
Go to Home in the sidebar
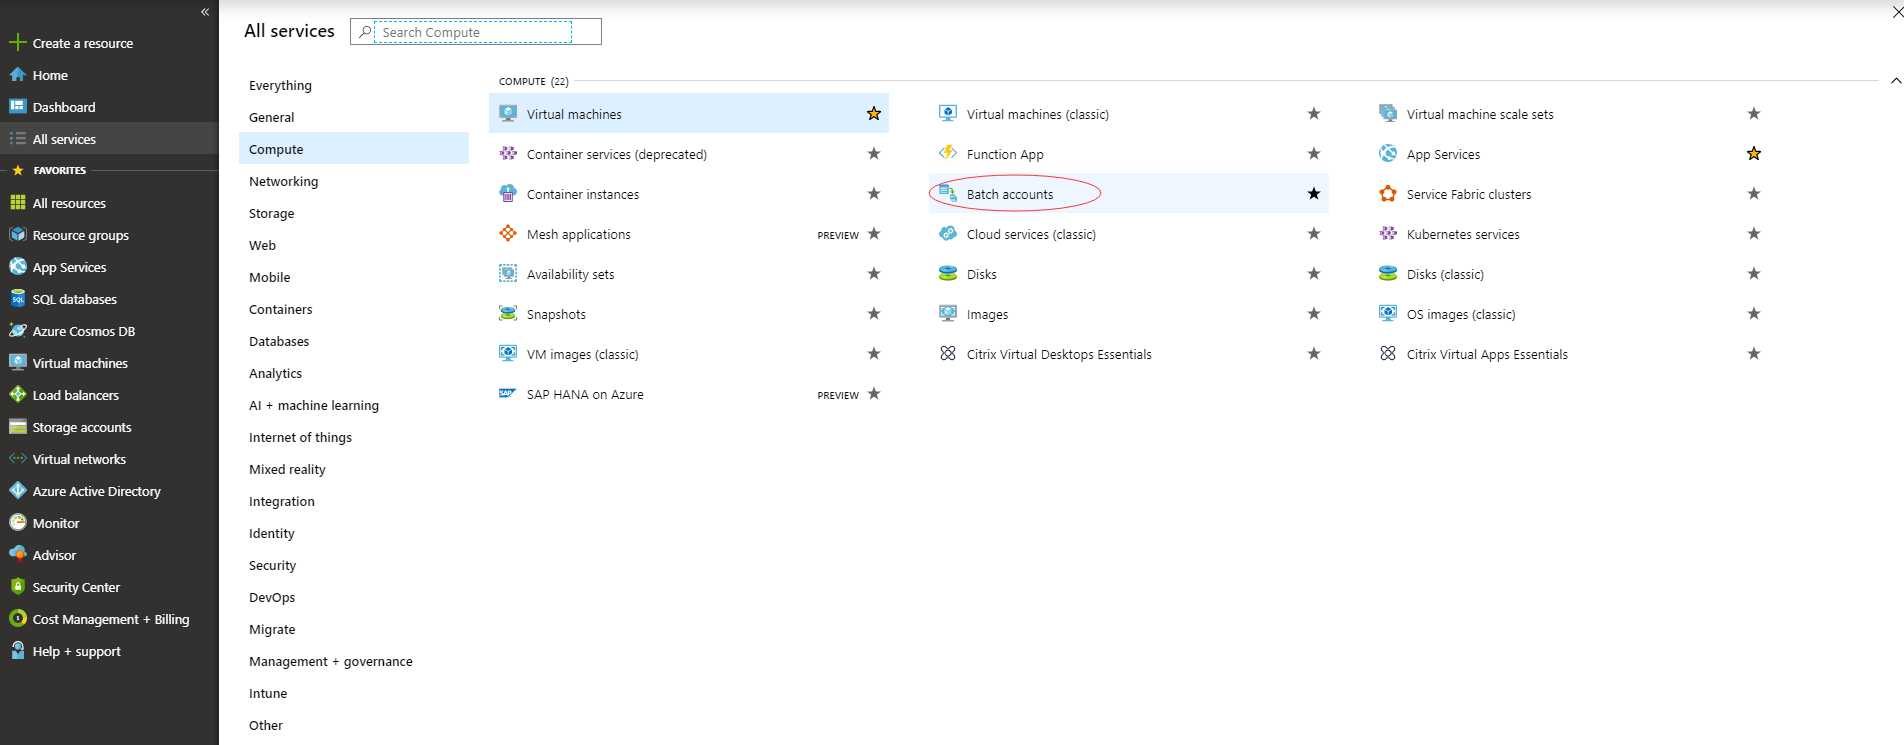pos(109,75)
